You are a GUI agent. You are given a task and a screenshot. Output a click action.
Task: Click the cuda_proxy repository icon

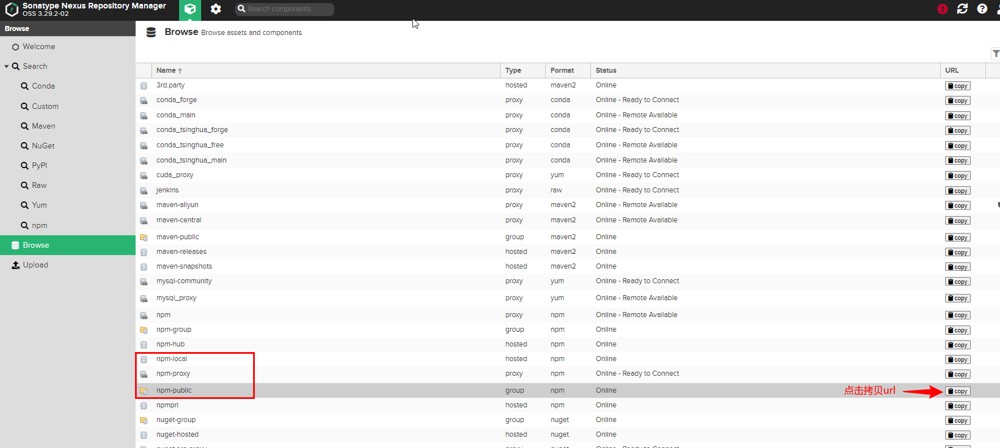click(x=143, y=175)
